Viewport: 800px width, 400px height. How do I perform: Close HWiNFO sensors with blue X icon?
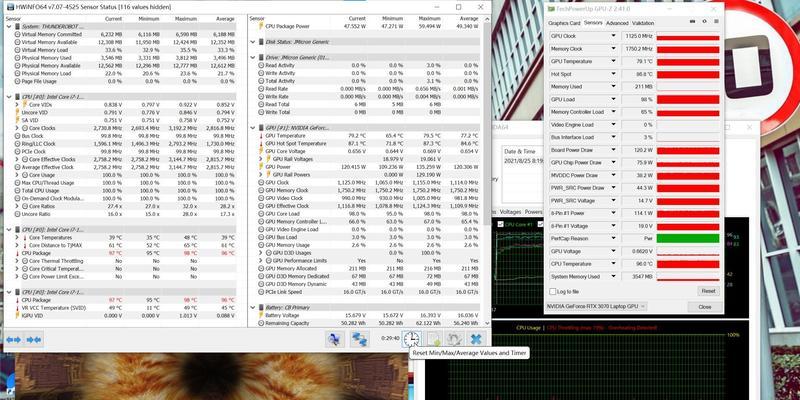(x=476, y=339)
